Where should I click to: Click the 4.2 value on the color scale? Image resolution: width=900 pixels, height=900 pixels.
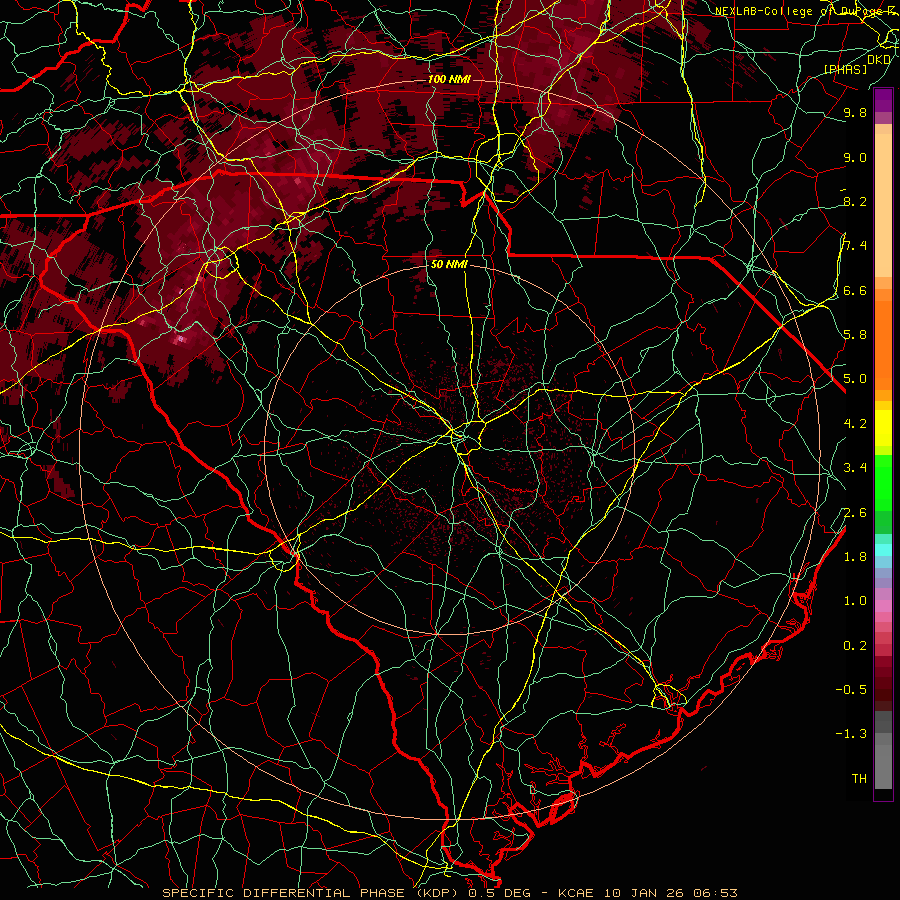[x=855, y=424]
